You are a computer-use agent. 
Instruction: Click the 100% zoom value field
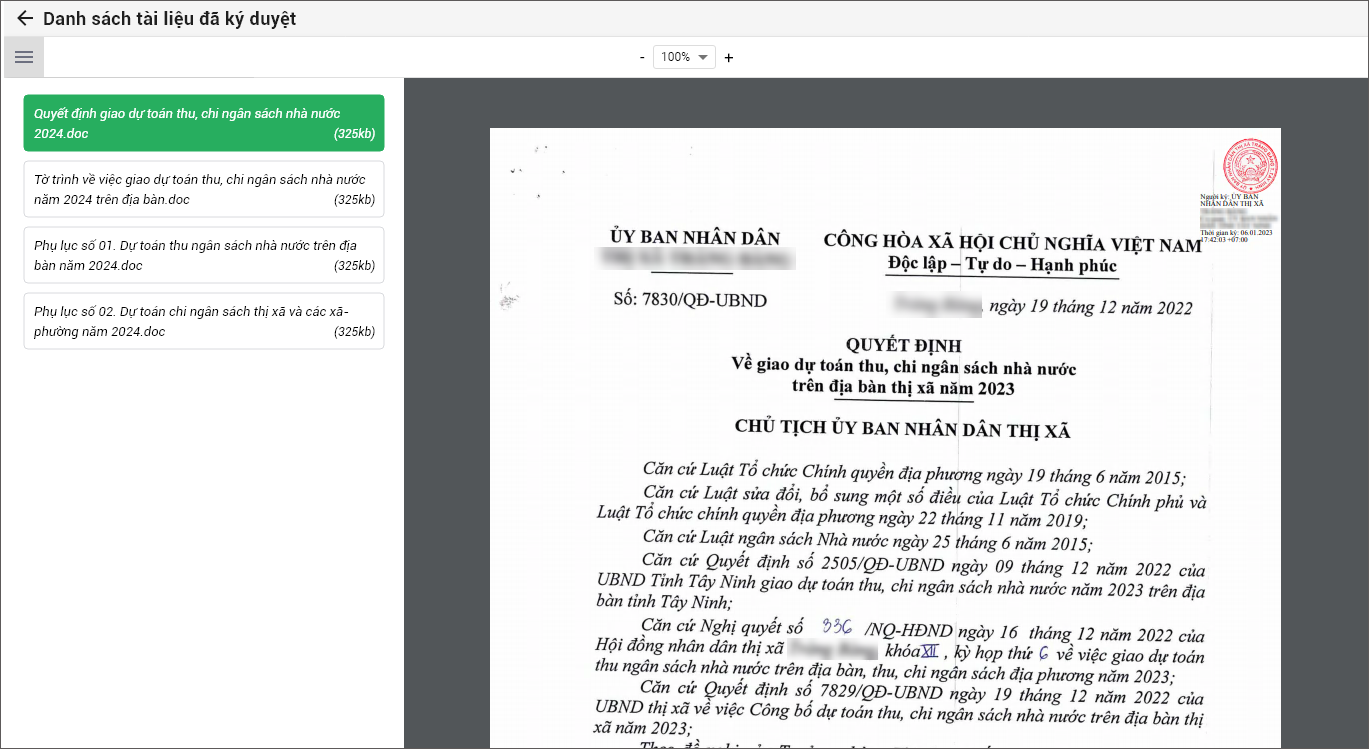pos(676,57)
